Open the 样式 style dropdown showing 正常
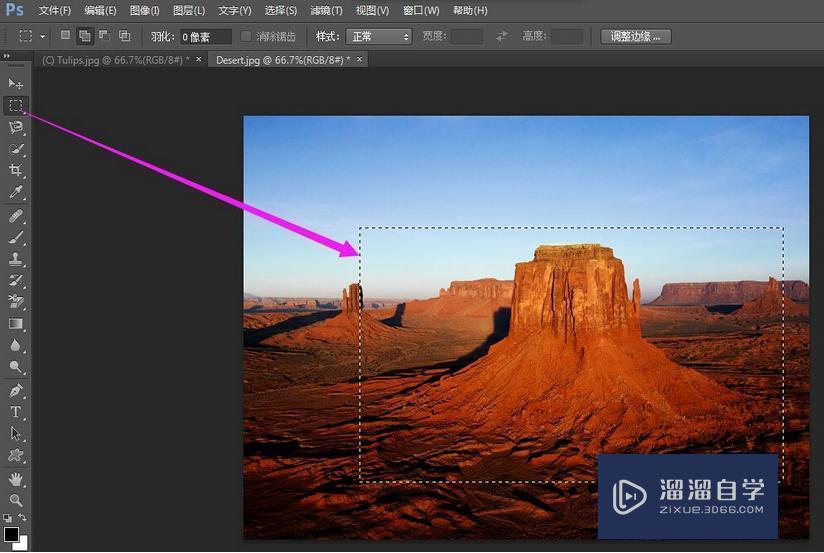 pos(378,36)
